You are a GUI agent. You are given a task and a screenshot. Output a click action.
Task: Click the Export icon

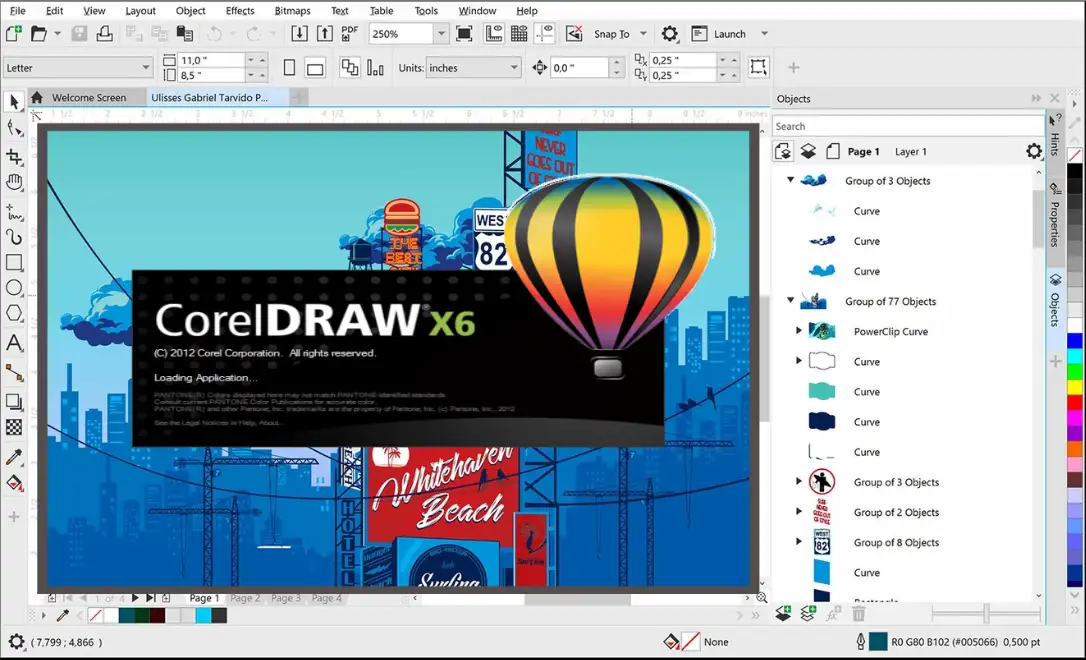(324, 33)
